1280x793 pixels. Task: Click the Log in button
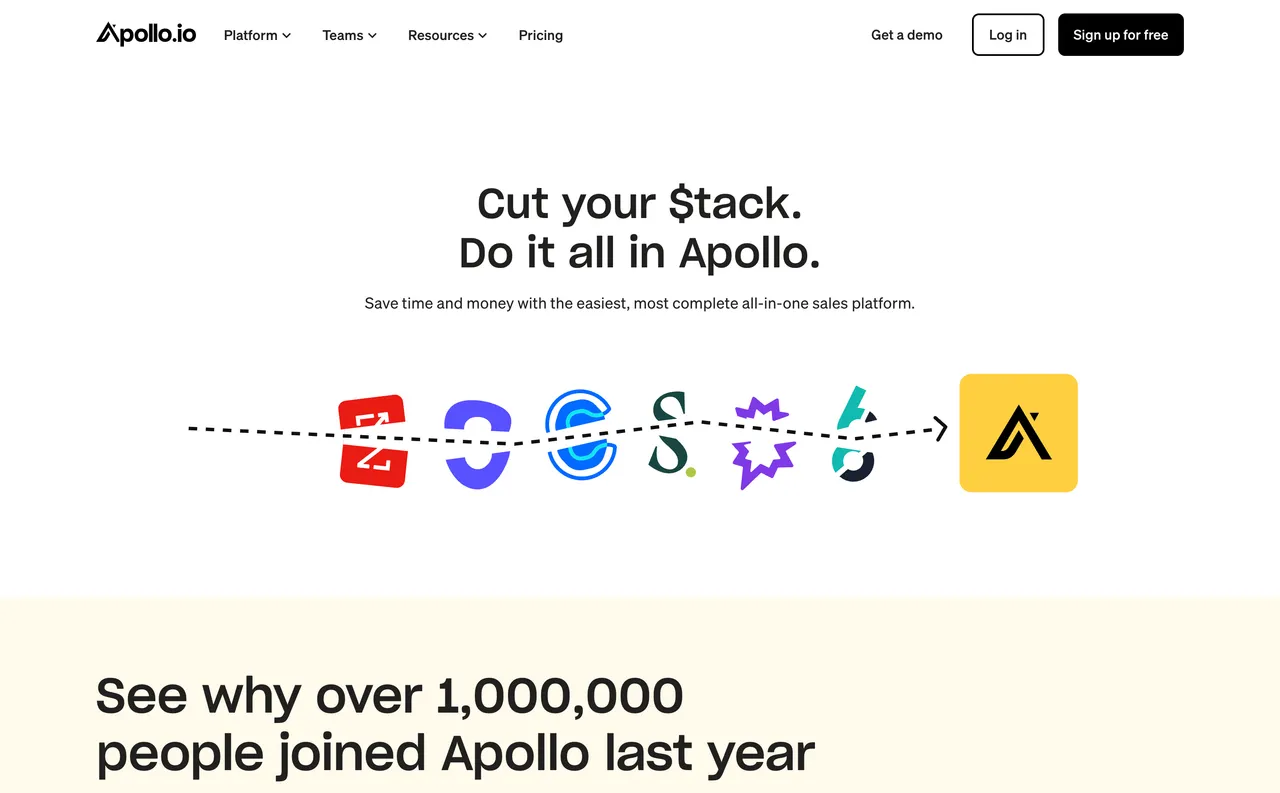point(1007,34)
